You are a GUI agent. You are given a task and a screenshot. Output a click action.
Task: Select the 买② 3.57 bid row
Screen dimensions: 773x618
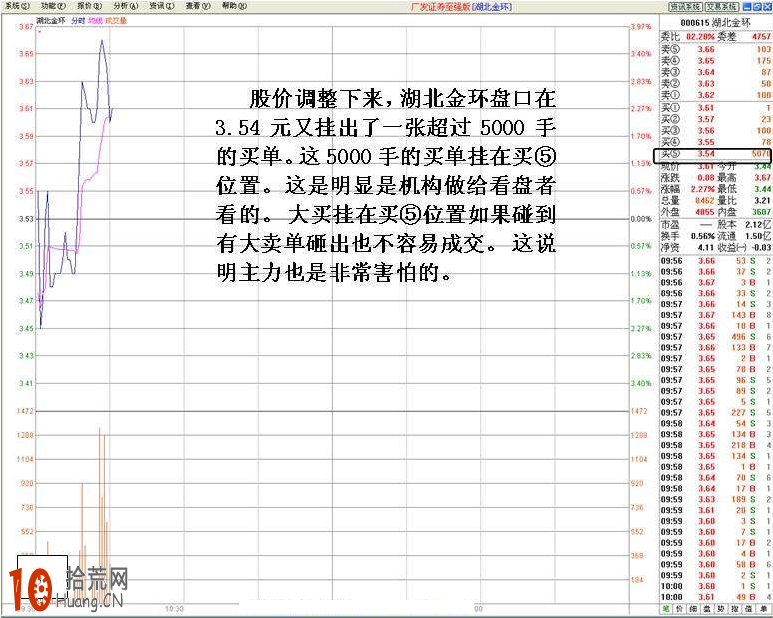click(716, 119)
